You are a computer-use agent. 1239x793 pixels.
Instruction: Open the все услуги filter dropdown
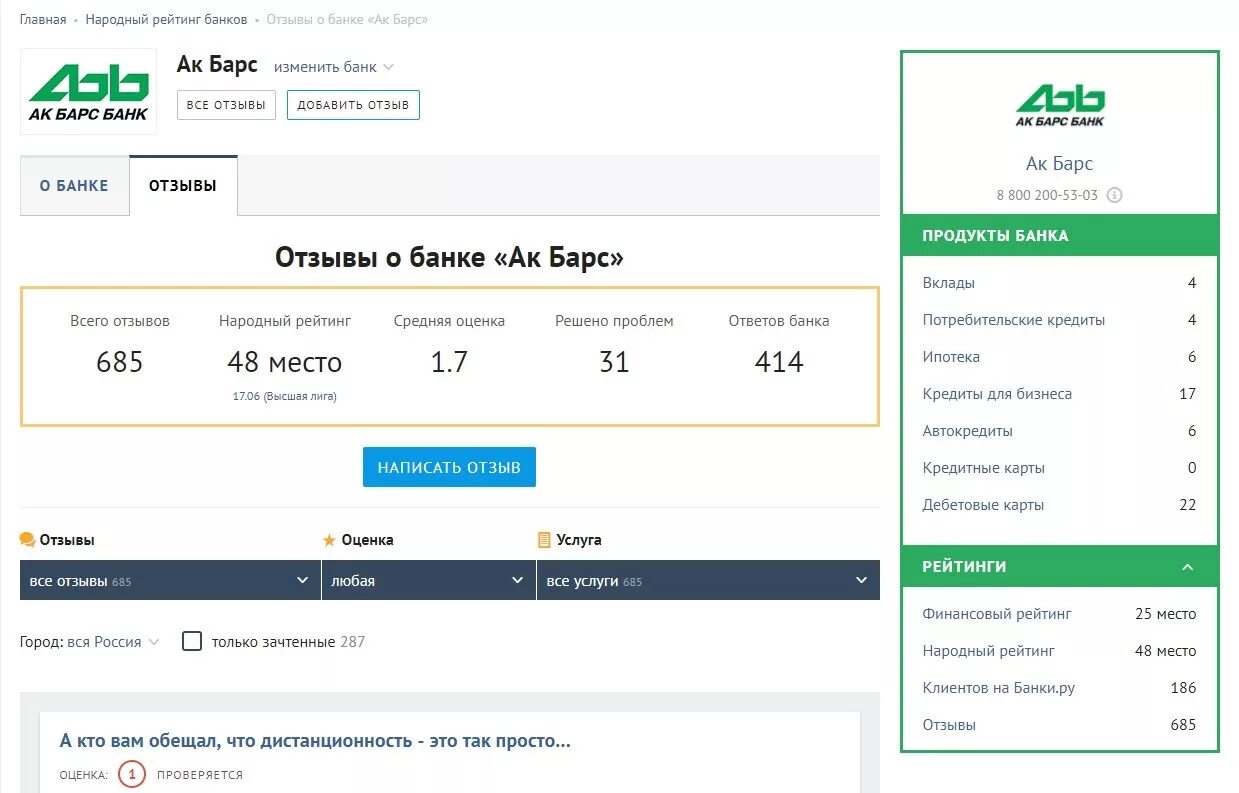[708, 580]
